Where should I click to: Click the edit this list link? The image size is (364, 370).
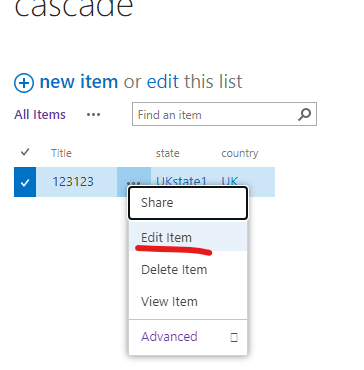click(194, 82)
